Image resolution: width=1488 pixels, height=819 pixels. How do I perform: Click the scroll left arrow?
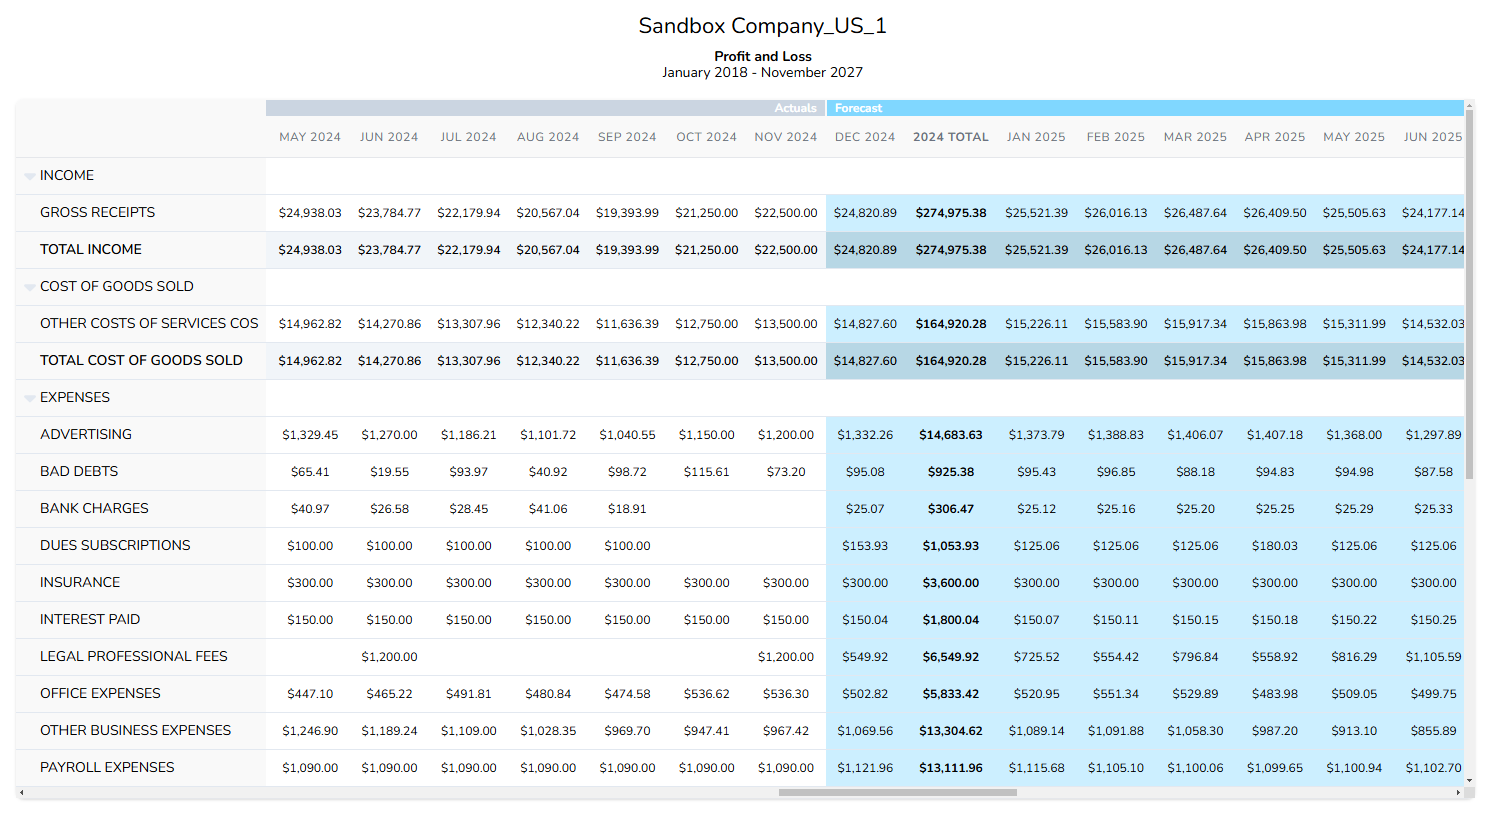[21, 793]
